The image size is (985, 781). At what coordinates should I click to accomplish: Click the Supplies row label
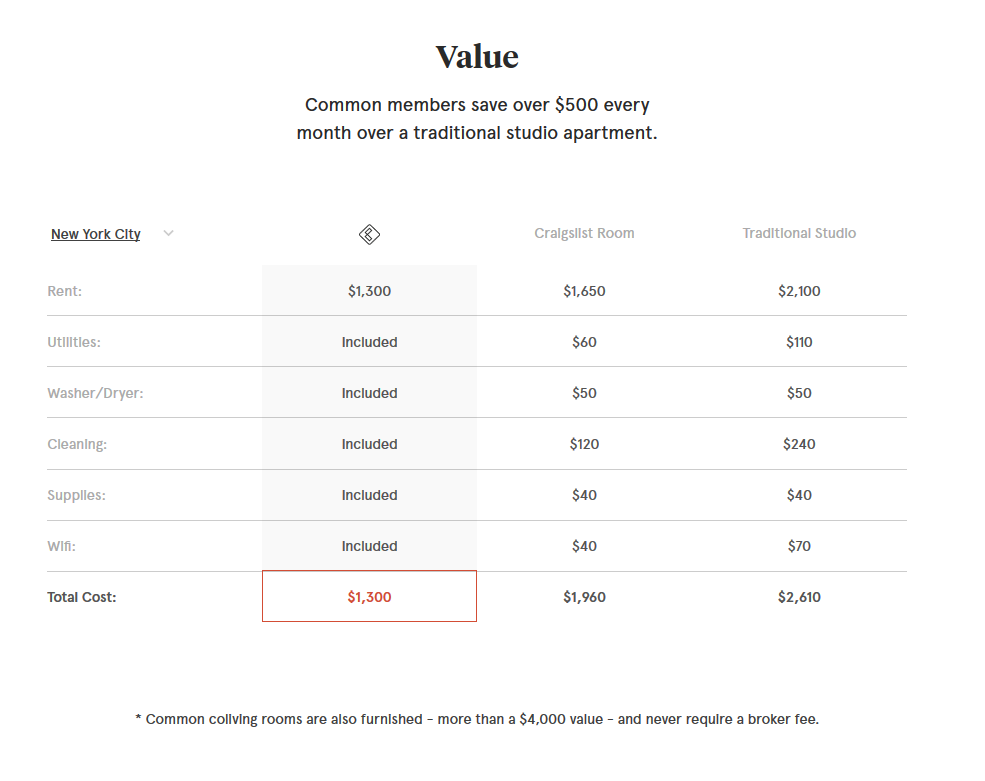click(77, 495)
